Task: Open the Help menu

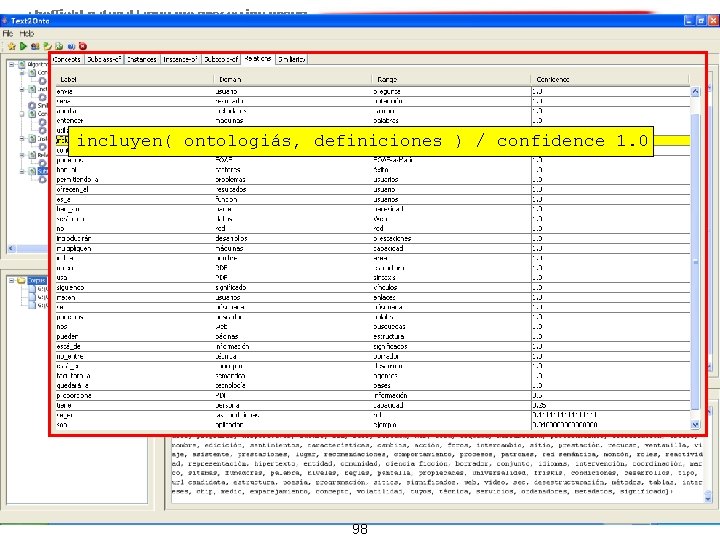Action: tap(27, 34)
